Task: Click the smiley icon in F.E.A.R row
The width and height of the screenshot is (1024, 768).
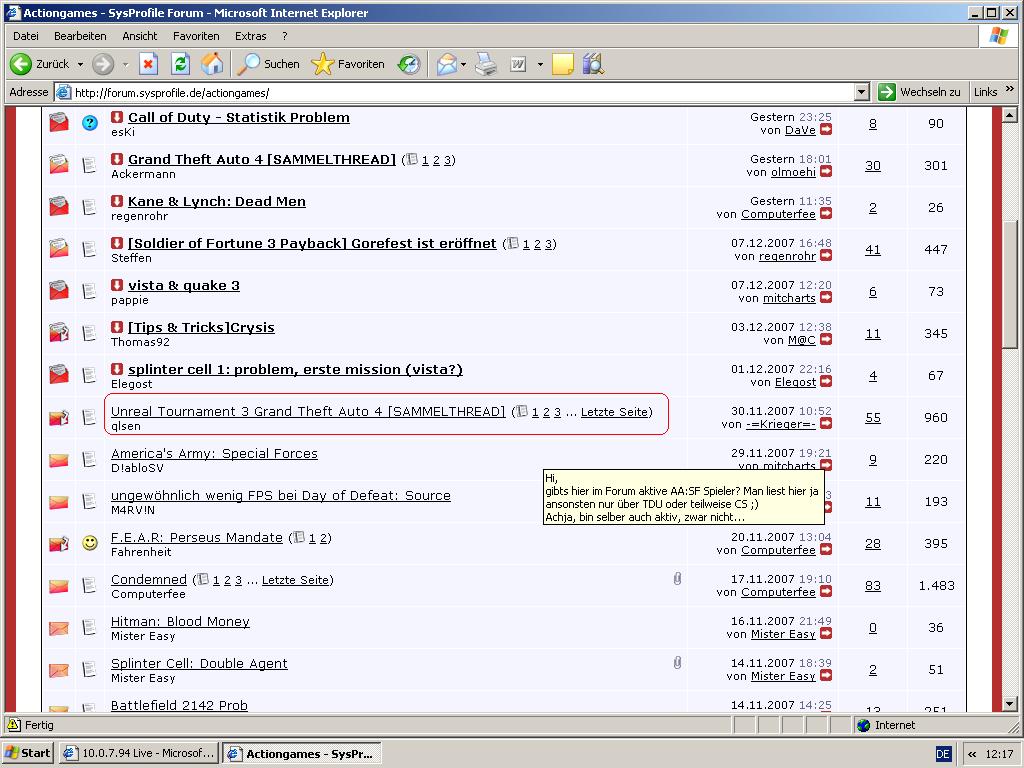Action: [89, 543]
